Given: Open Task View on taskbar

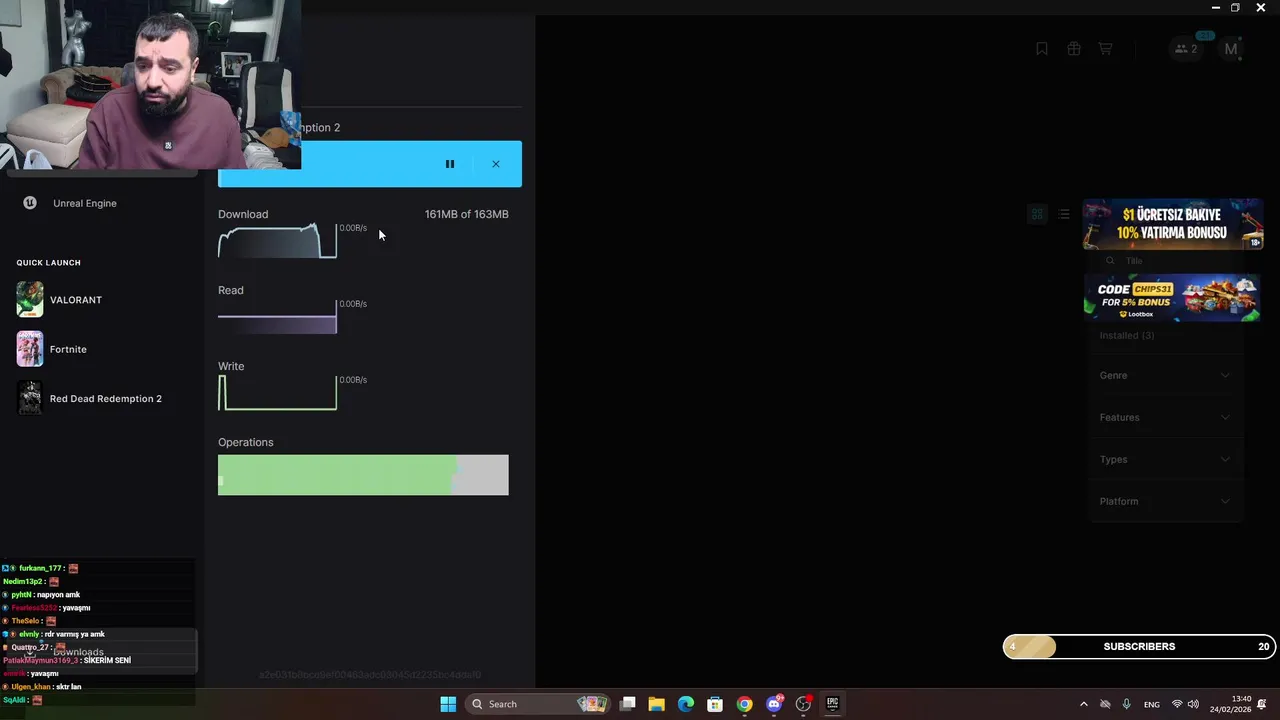Looking at the screenshot, I should (x=628, y=704).
